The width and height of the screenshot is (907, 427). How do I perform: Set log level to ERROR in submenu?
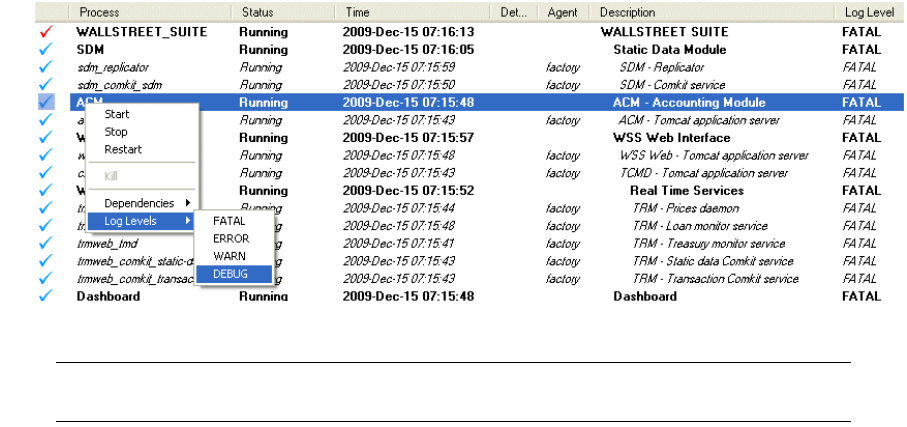(234, 238)
